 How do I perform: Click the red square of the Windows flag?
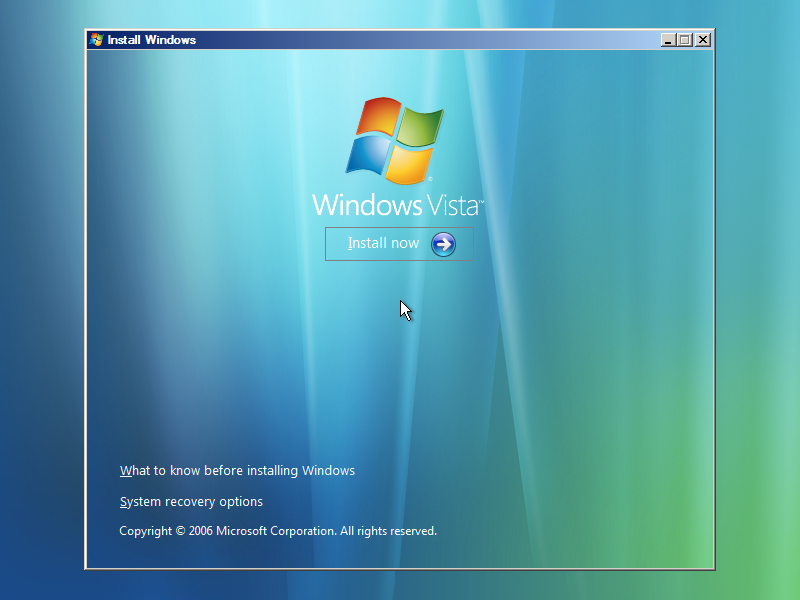[x=378, y=116]
